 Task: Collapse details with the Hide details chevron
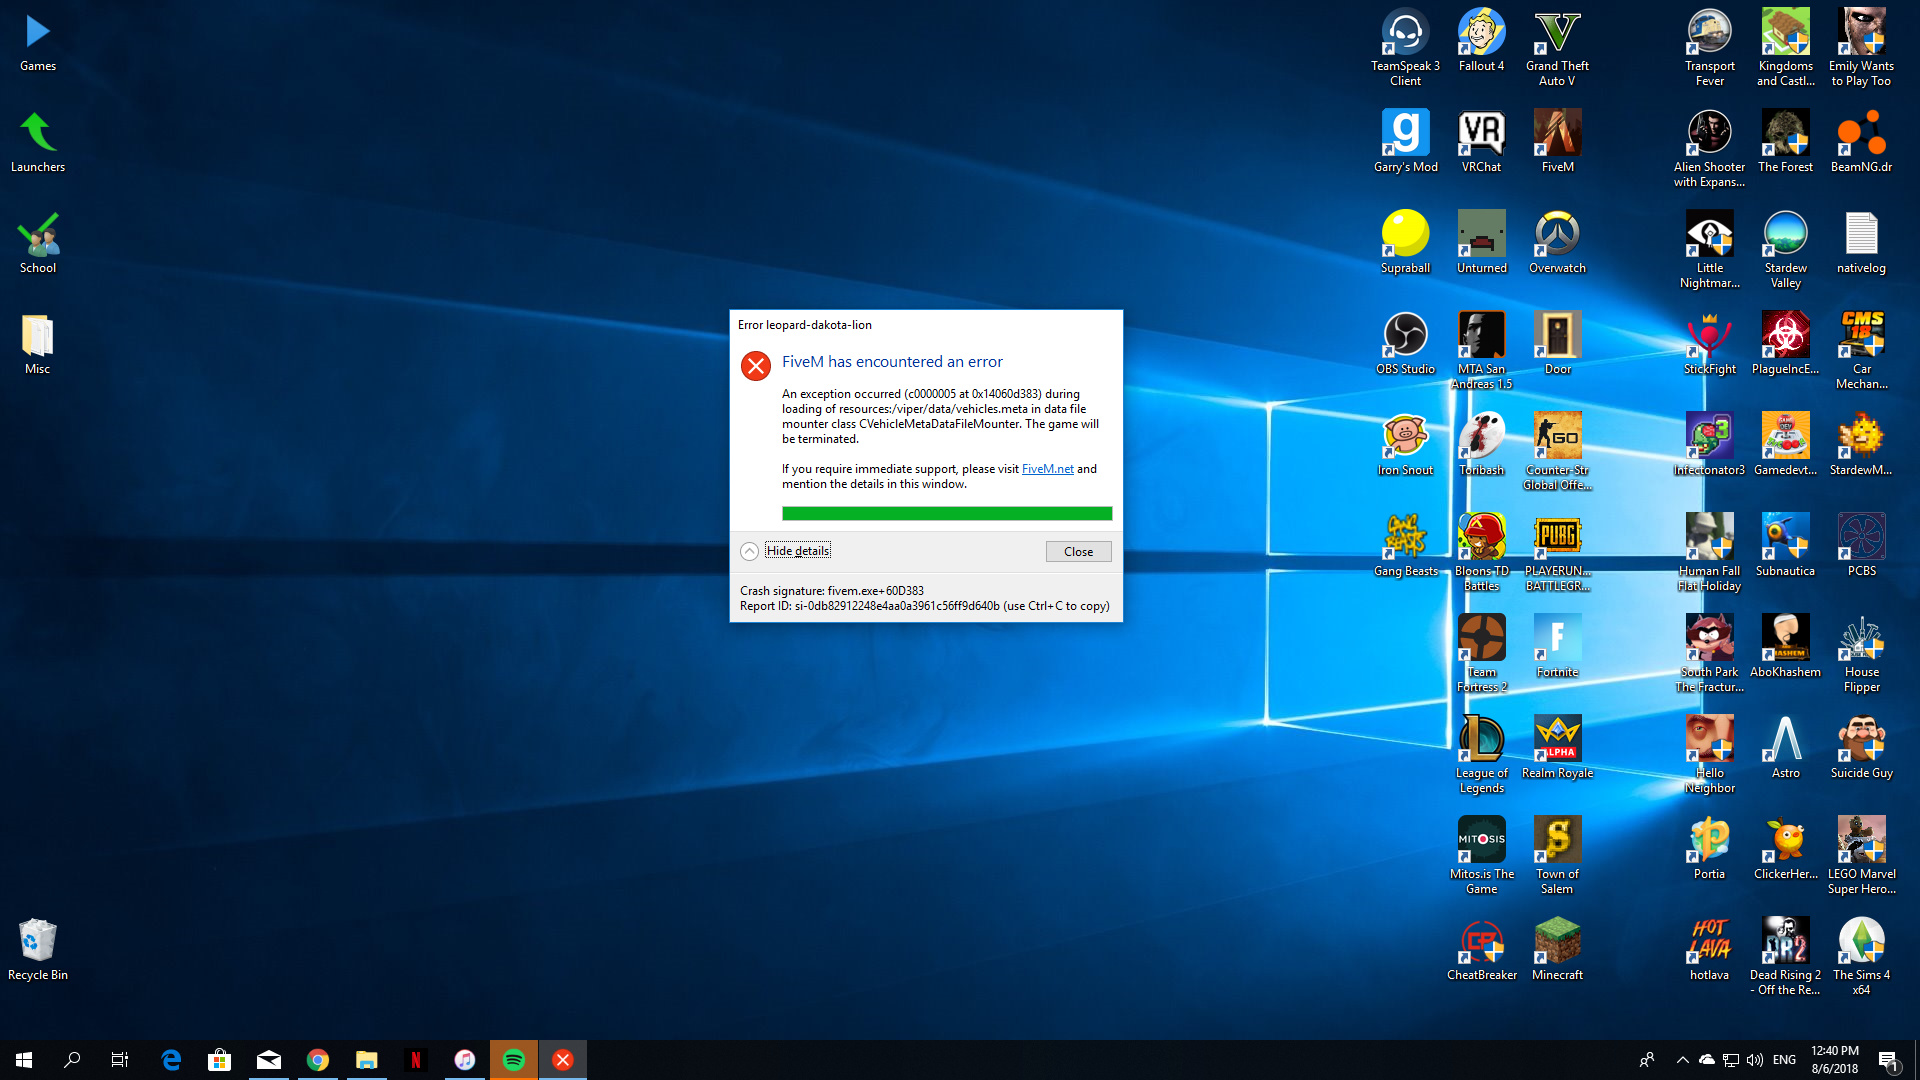click(x=749, y=551)
